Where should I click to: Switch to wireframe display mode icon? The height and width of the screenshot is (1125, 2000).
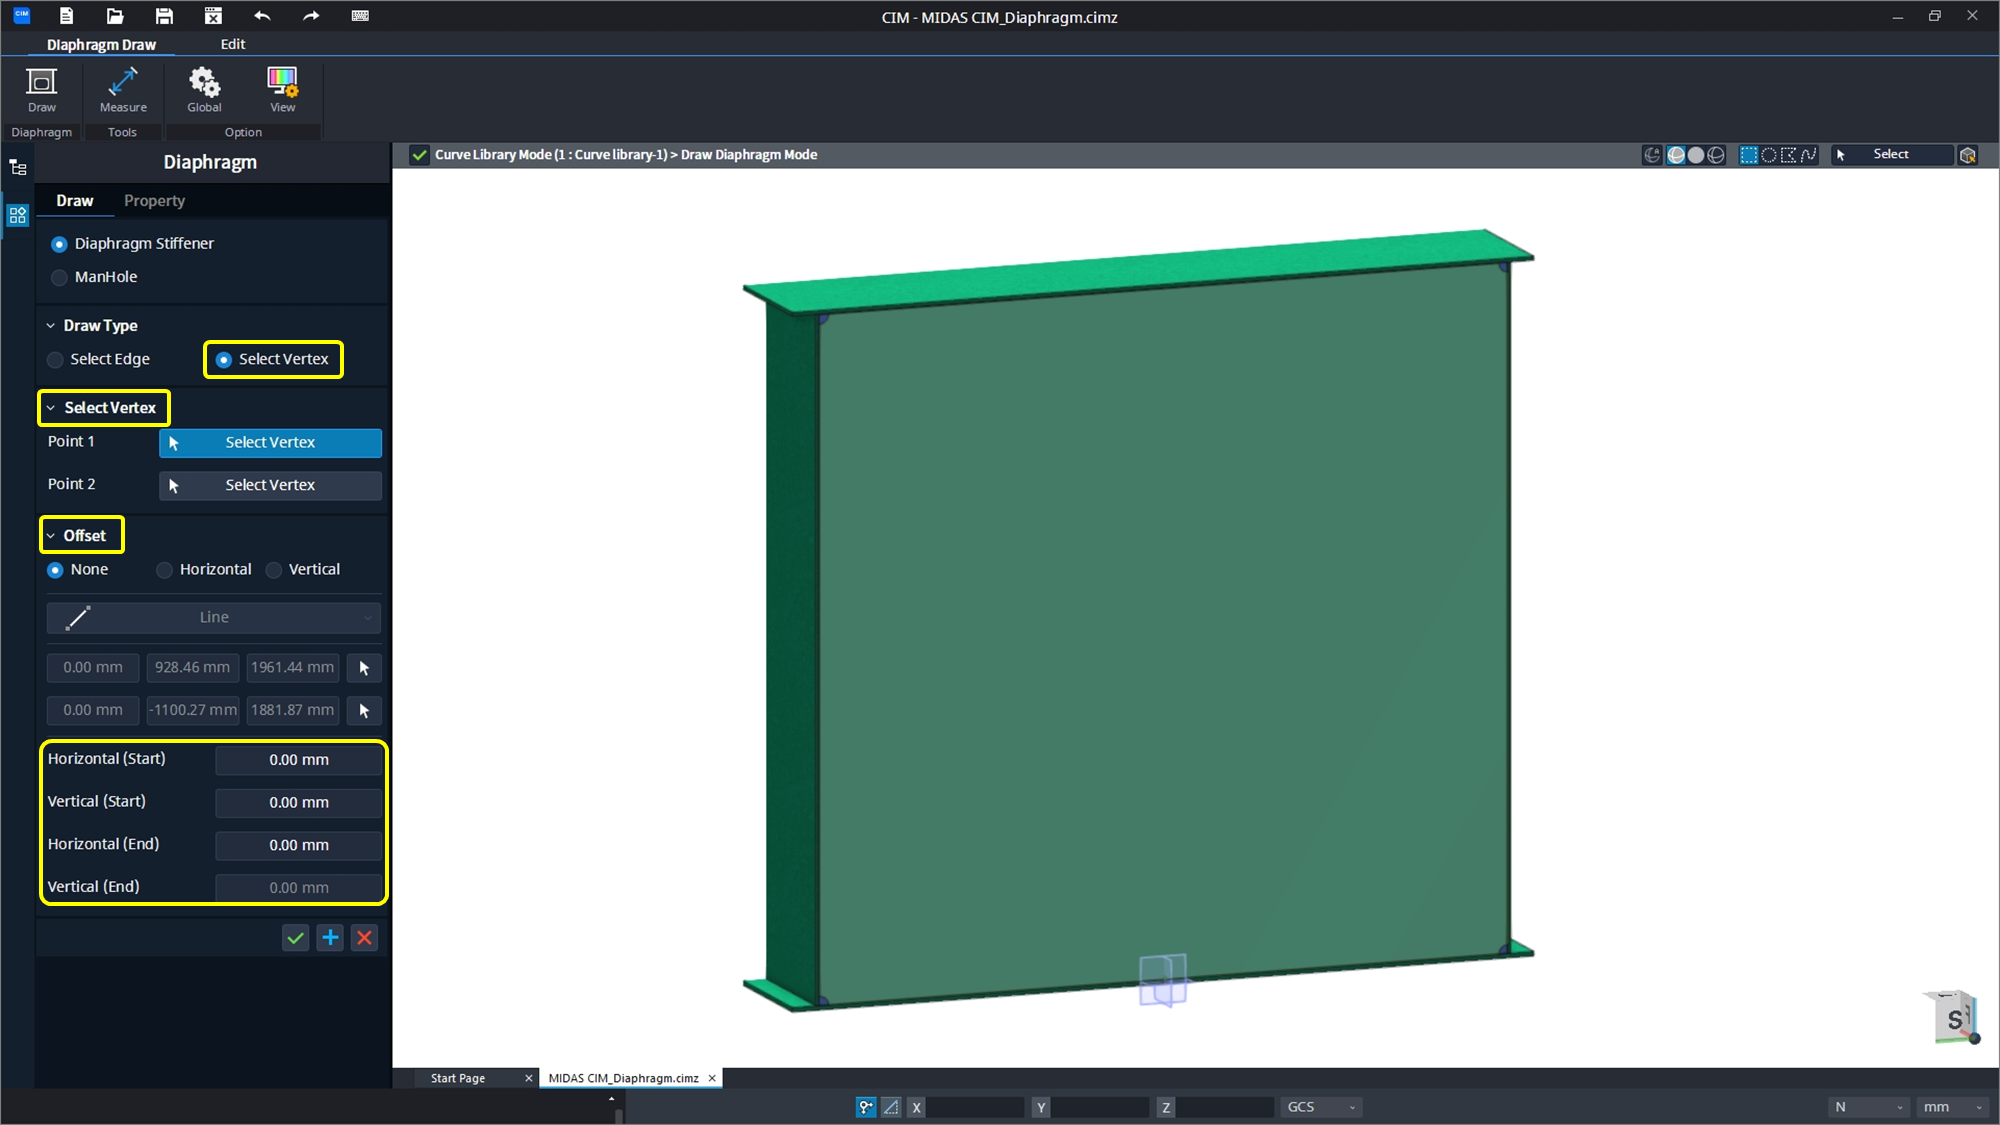(x=1716, y=155)
